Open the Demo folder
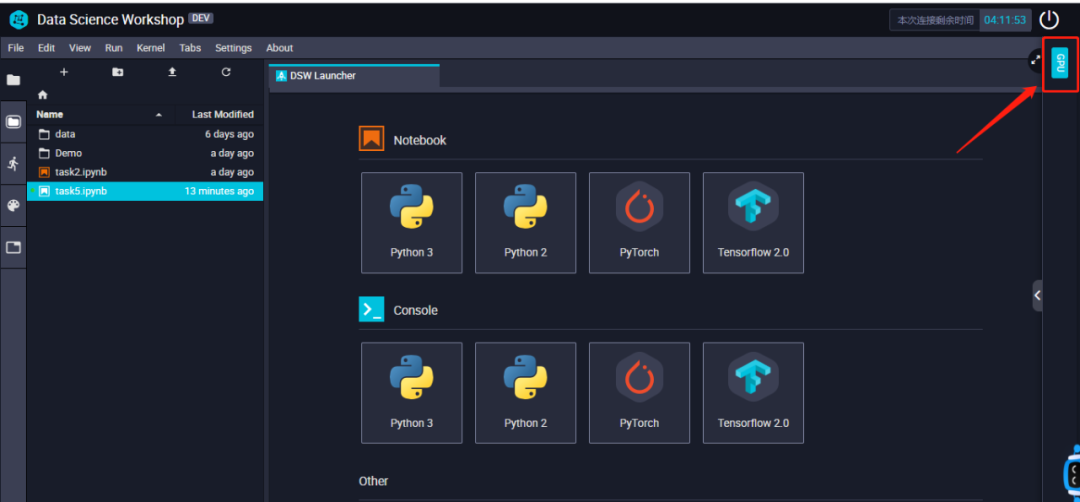Viewport: 1080px width, 502px height. (145, 153)
